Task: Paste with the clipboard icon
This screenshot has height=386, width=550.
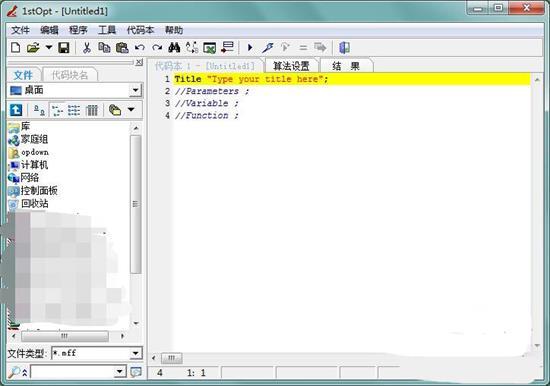Action: coord(122,47)
